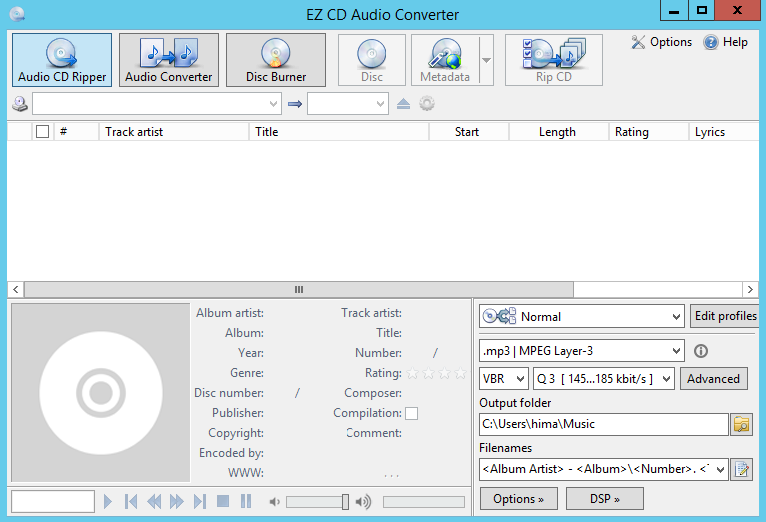The image size is (766, 522).
Task: Open the read speed dropdown
Action: pyautogui.click(x=348, y=104)
